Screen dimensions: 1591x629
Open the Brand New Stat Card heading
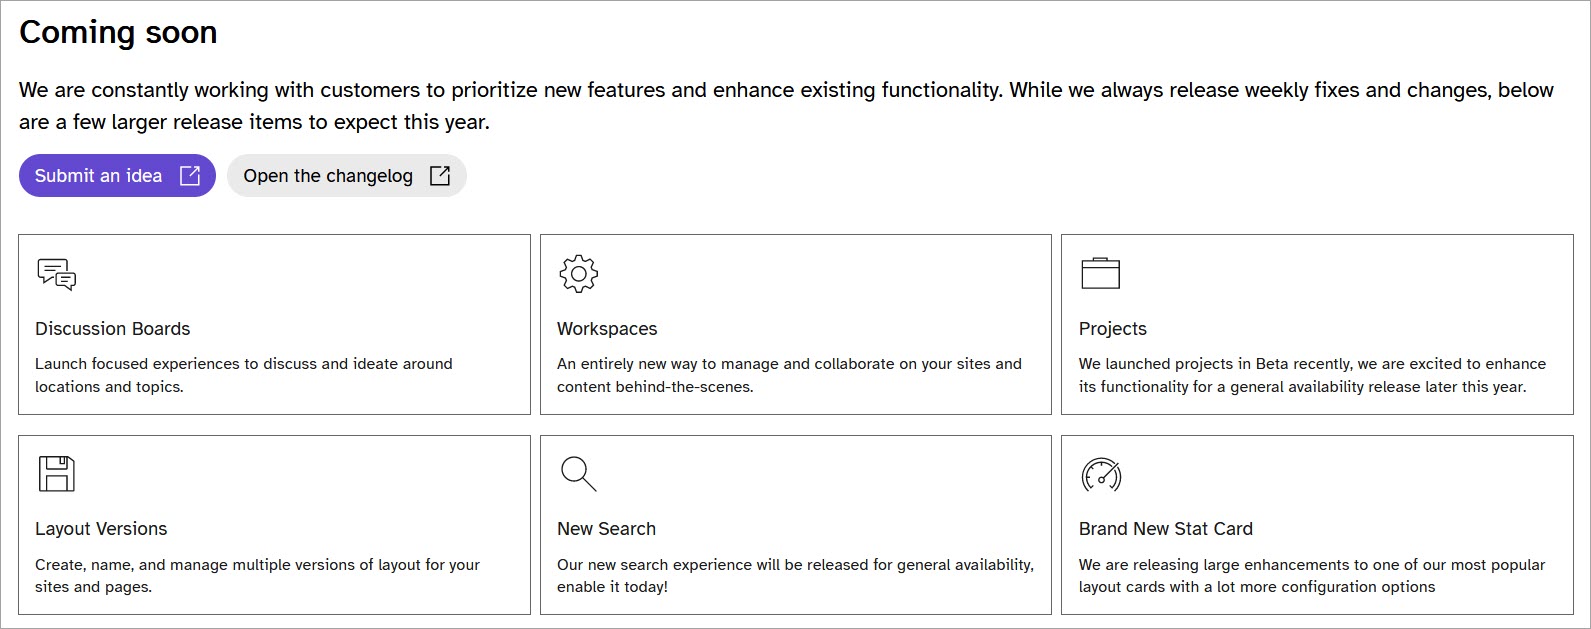click(x=1165, y=529)
